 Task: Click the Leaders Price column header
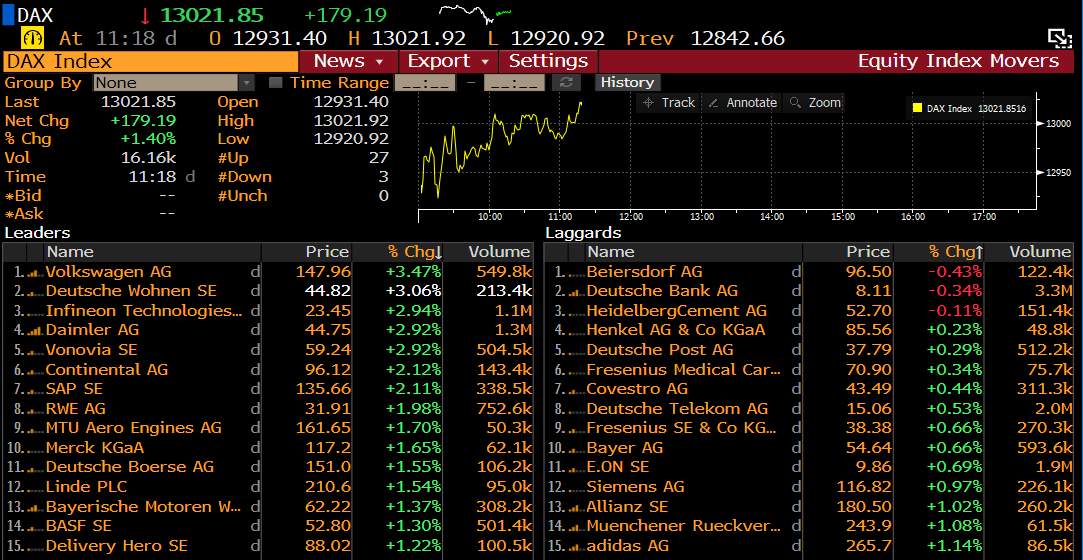click(x=307, y=252)
